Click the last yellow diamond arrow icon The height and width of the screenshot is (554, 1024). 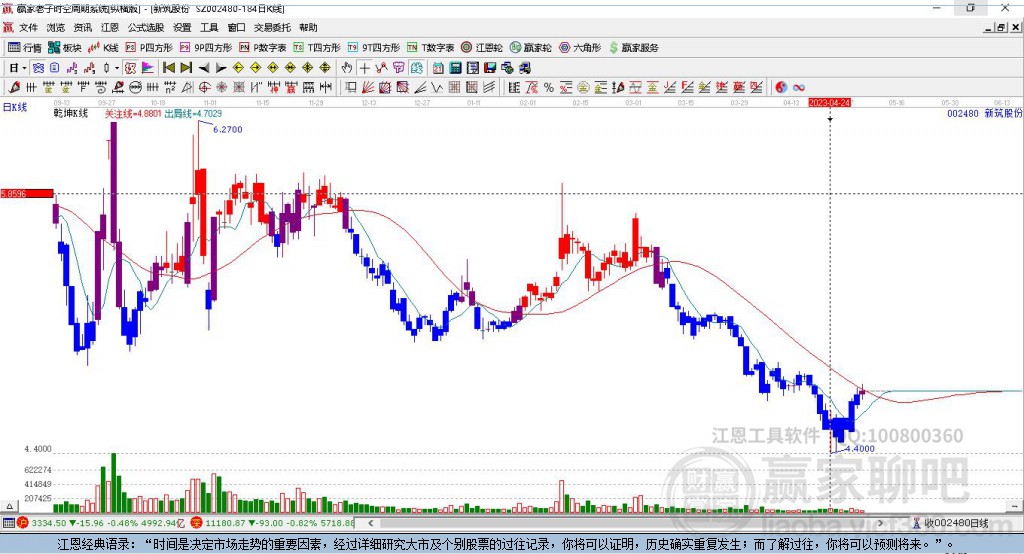[325, 68]
